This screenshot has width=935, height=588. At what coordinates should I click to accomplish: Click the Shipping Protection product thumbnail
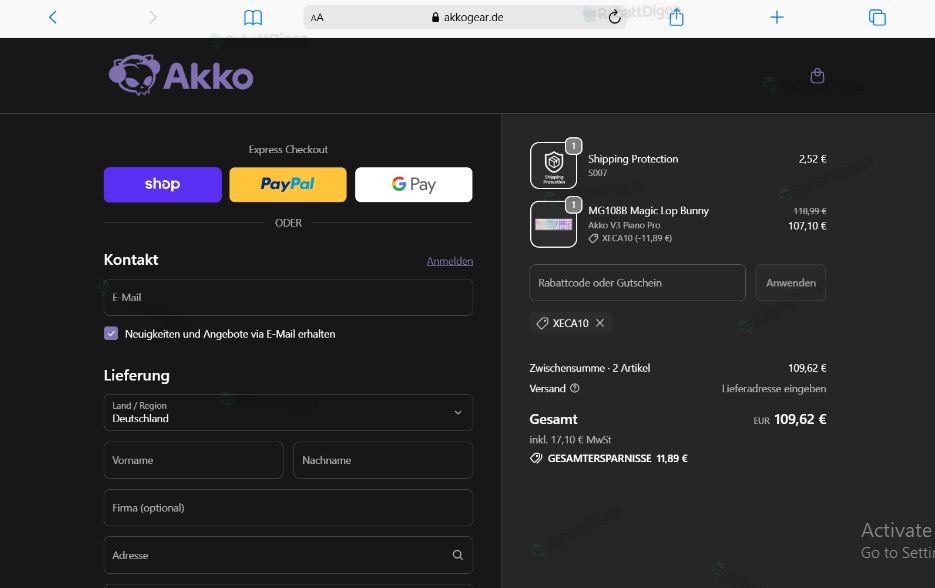(x=553, y=165)
